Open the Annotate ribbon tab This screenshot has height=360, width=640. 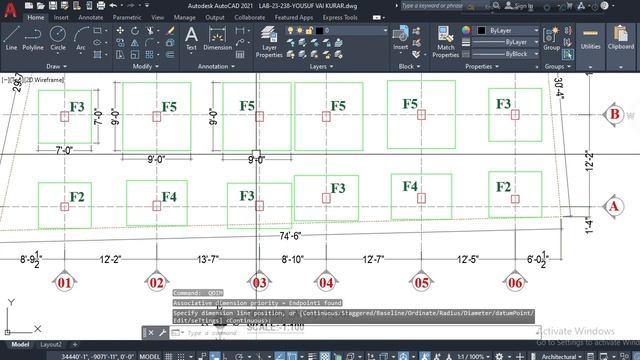(x=91, y=17)
